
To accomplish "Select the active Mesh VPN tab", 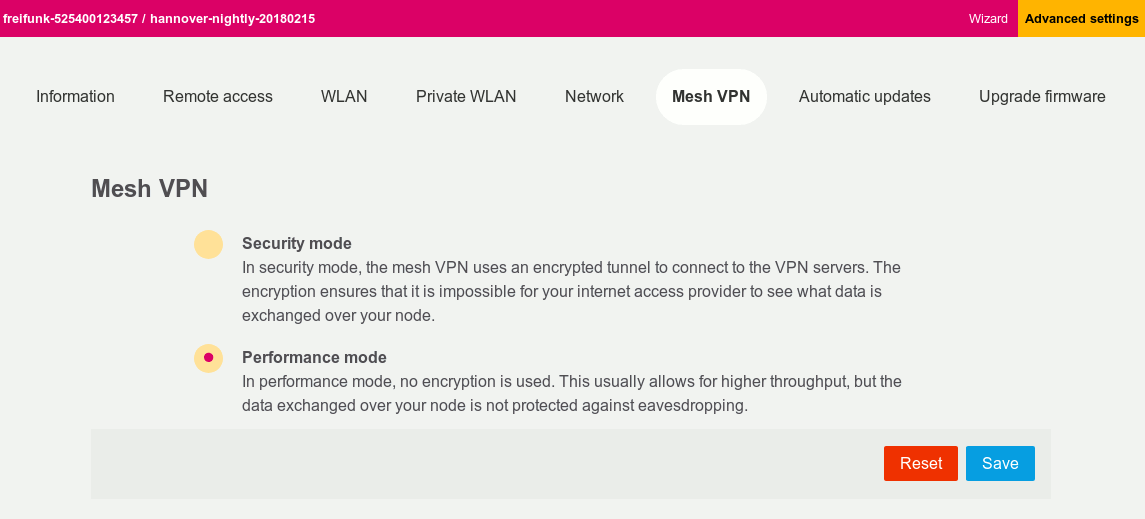I will 710,97.
